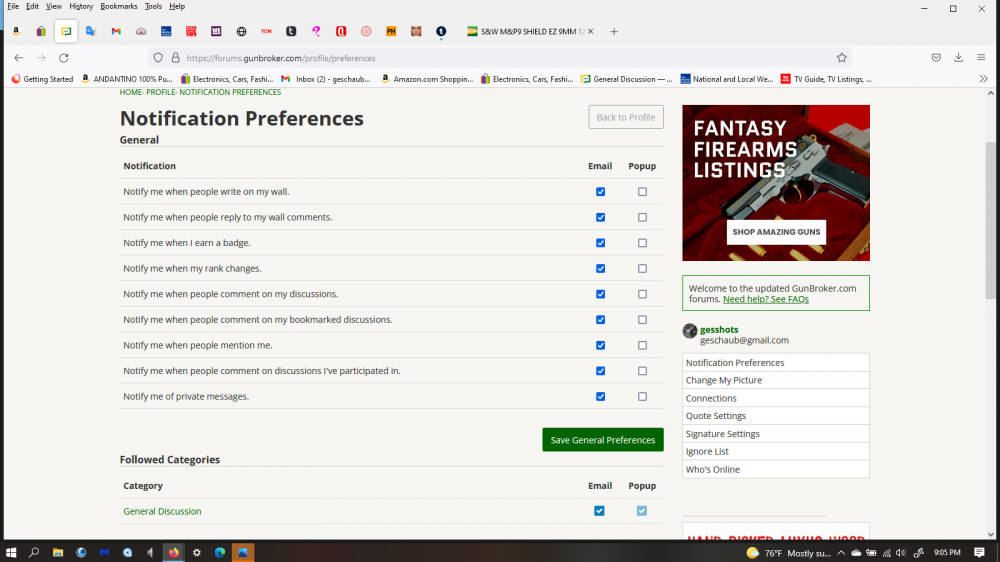This screenshot has width=1000, height=562.
Task: Open the Tools menu
Action: point(153,6)
